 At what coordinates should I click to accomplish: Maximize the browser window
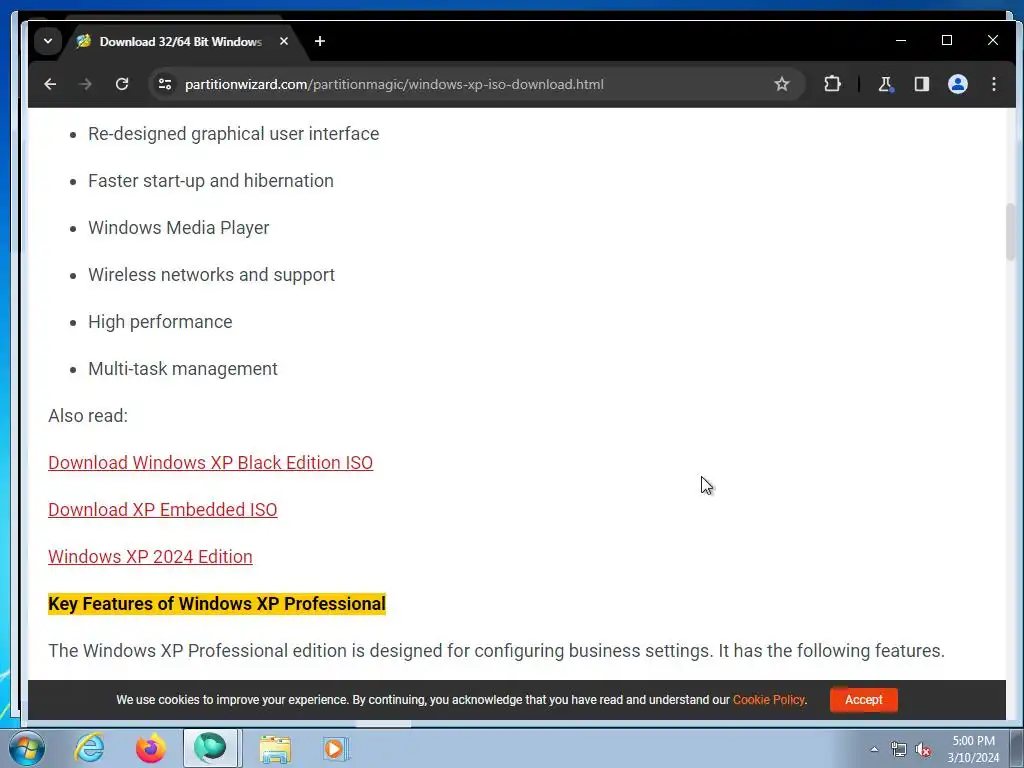click(x=947, y=40)
